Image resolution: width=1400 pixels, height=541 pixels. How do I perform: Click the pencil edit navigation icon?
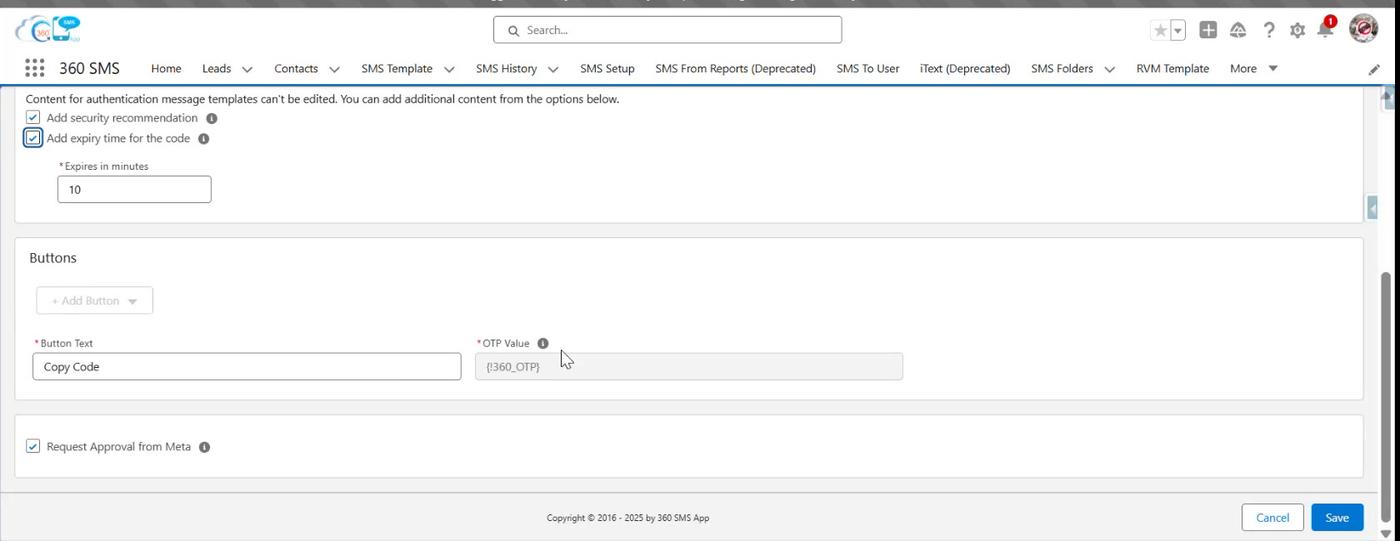(1374, 69)
